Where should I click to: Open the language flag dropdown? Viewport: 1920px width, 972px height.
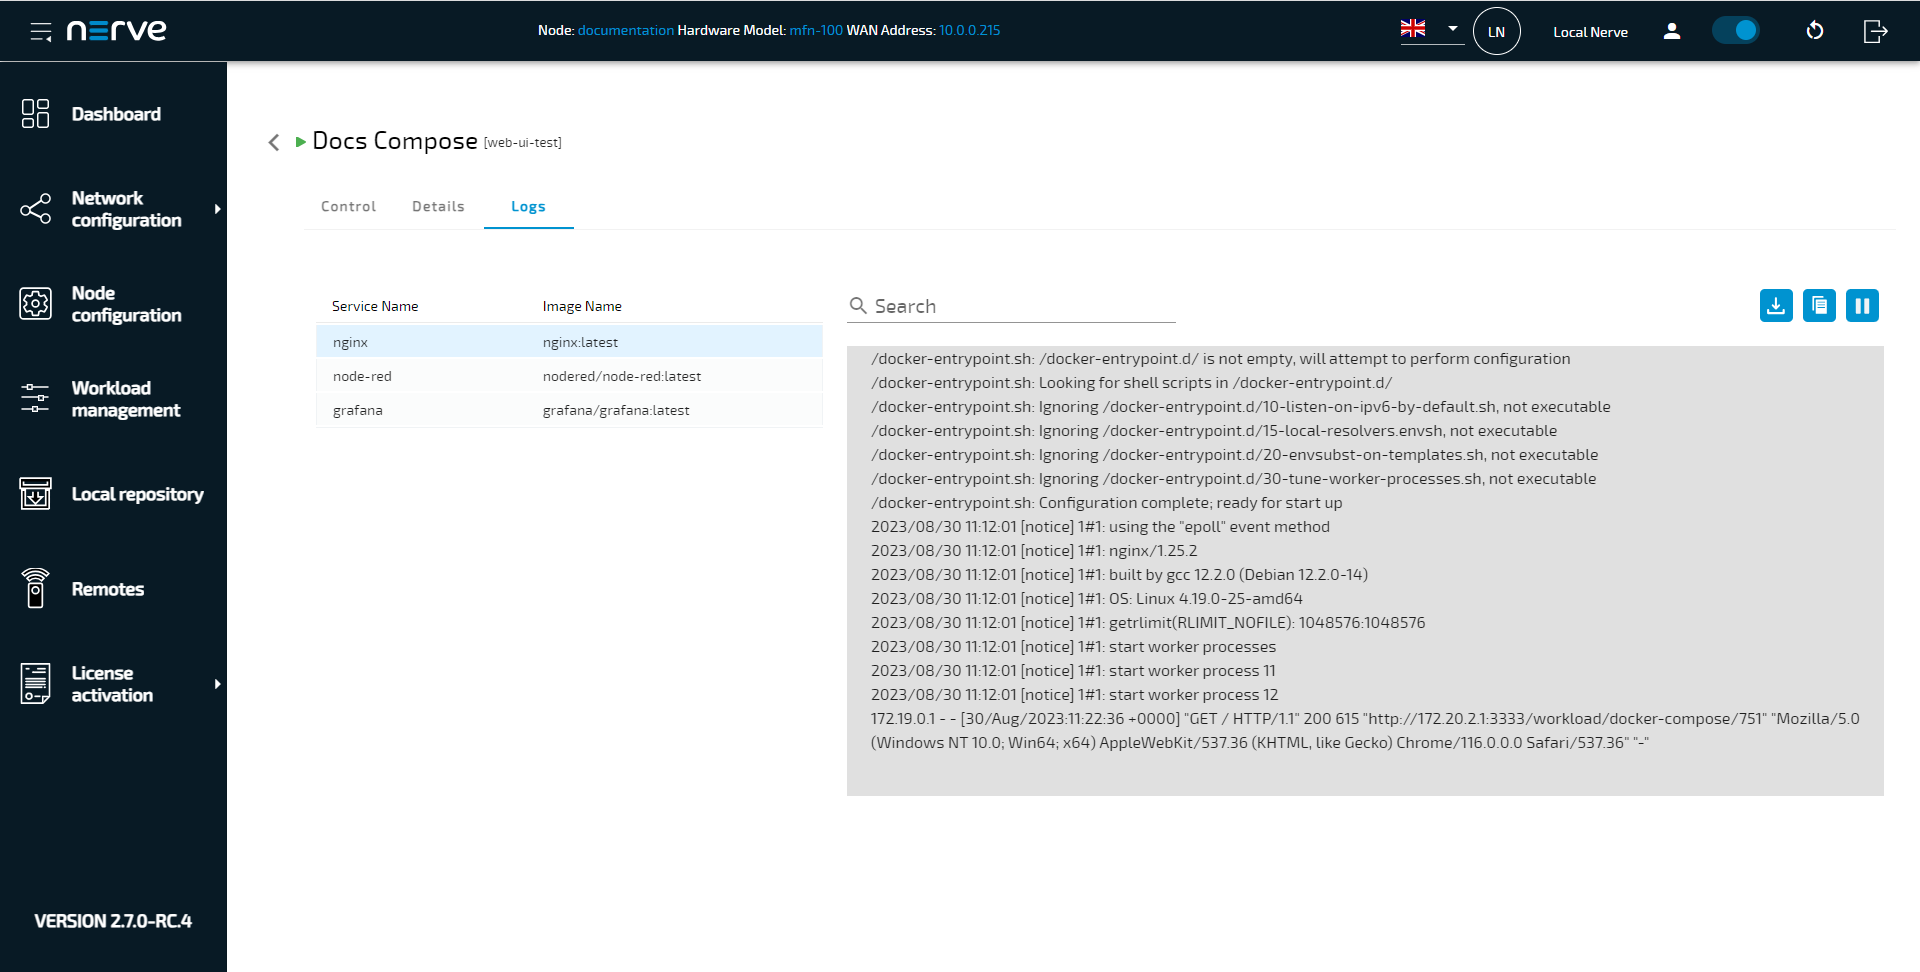coord(1431,29)
